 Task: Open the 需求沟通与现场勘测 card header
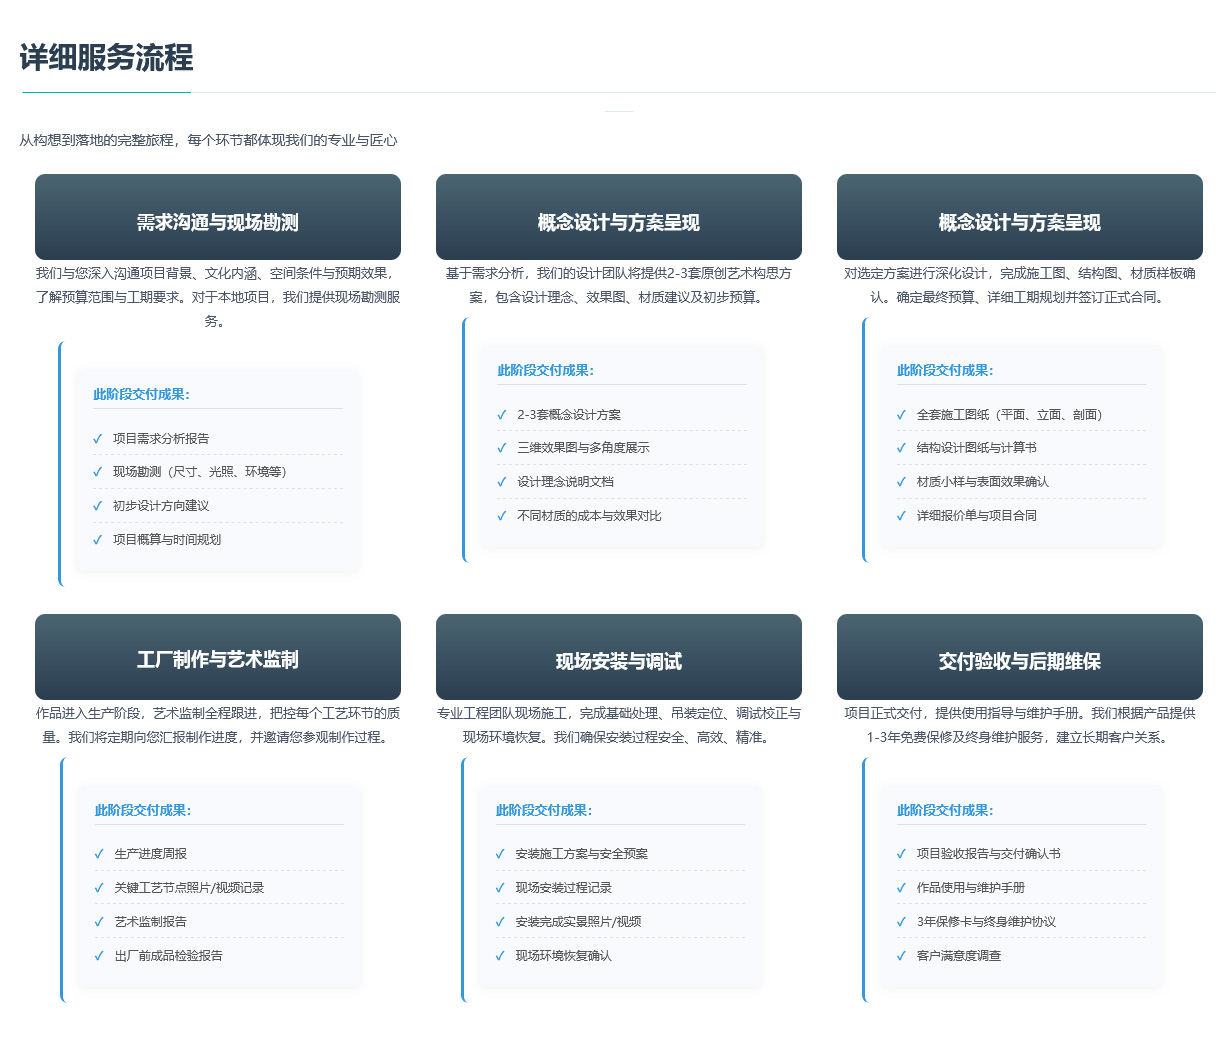coord(218,218)
